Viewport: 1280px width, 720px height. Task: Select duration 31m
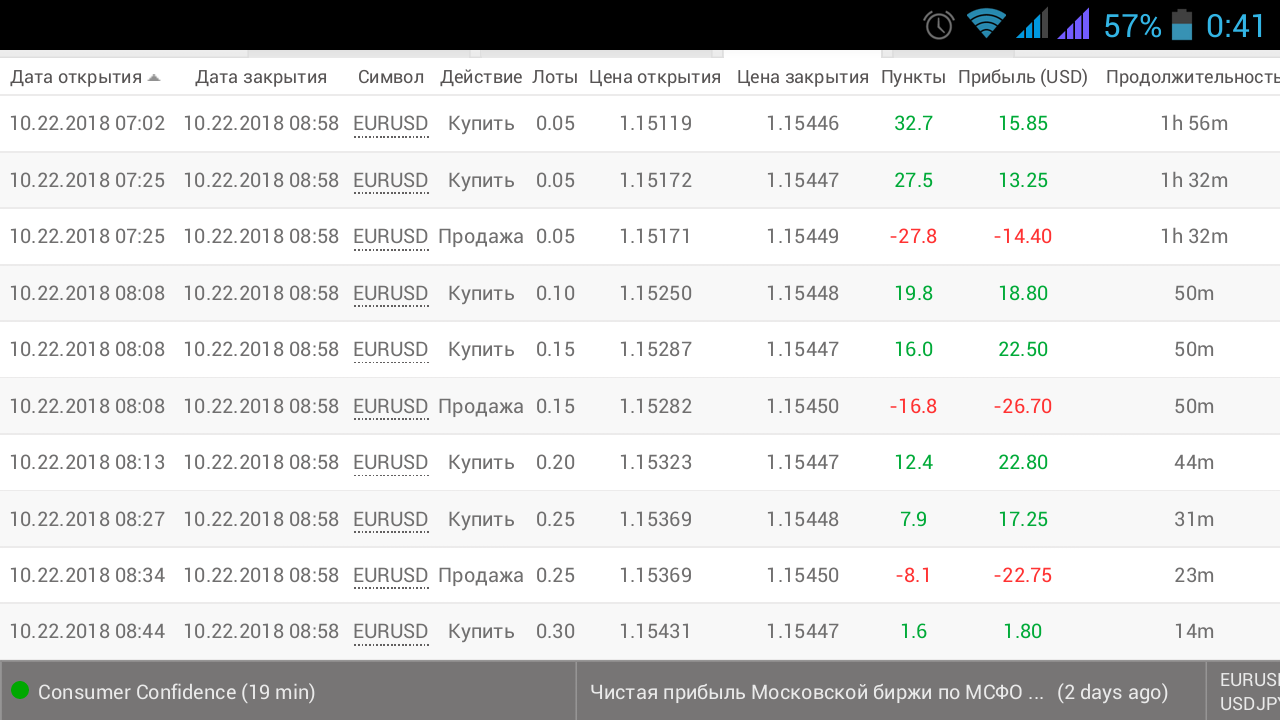[1194, 520]
